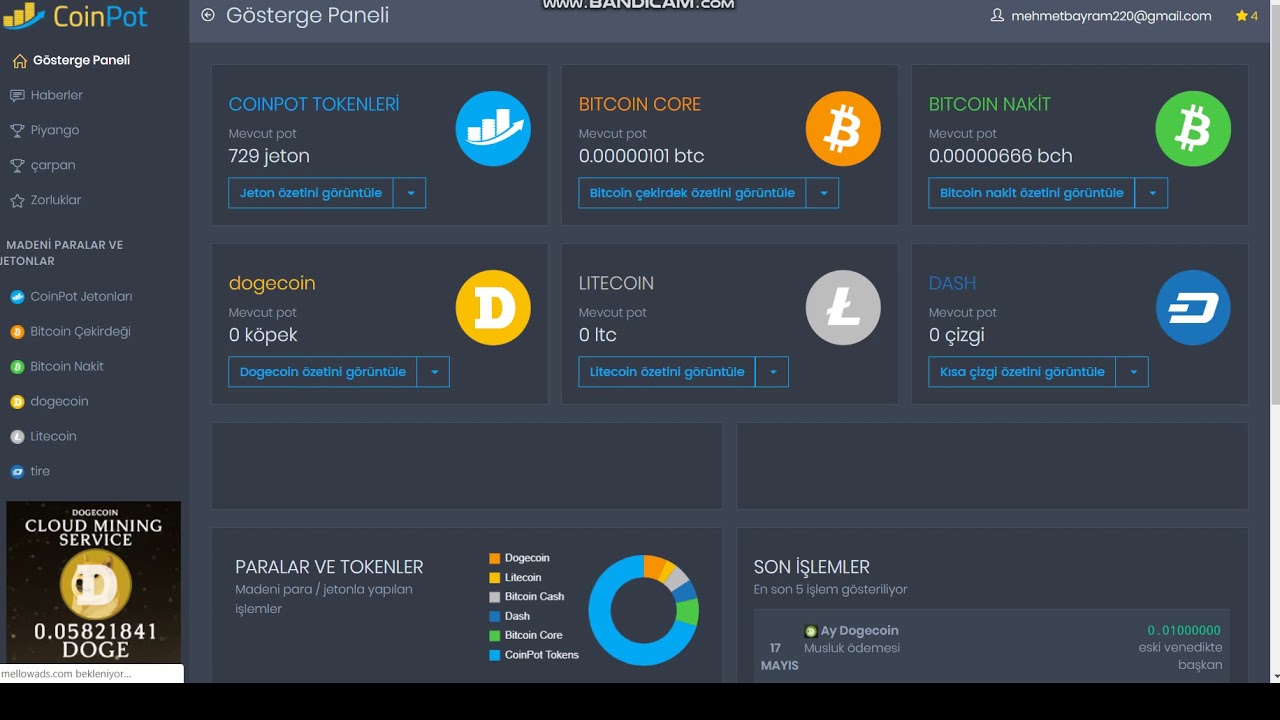Click the orange Dogecoin legend swatch

(x=494, y=558)
